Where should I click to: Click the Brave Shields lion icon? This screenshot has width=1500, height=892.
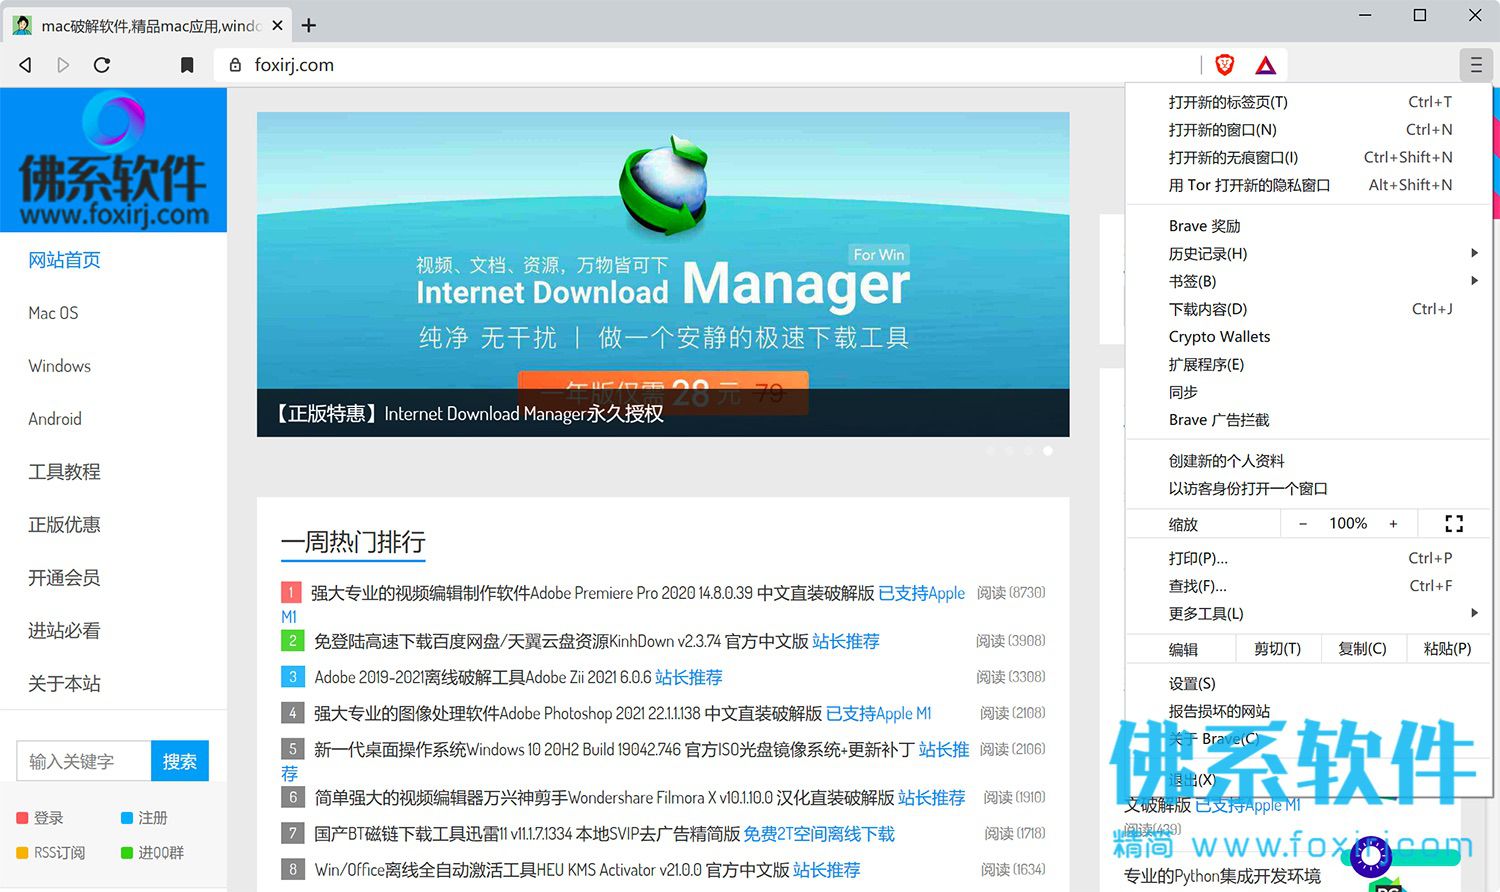[x=1224, y=65]
